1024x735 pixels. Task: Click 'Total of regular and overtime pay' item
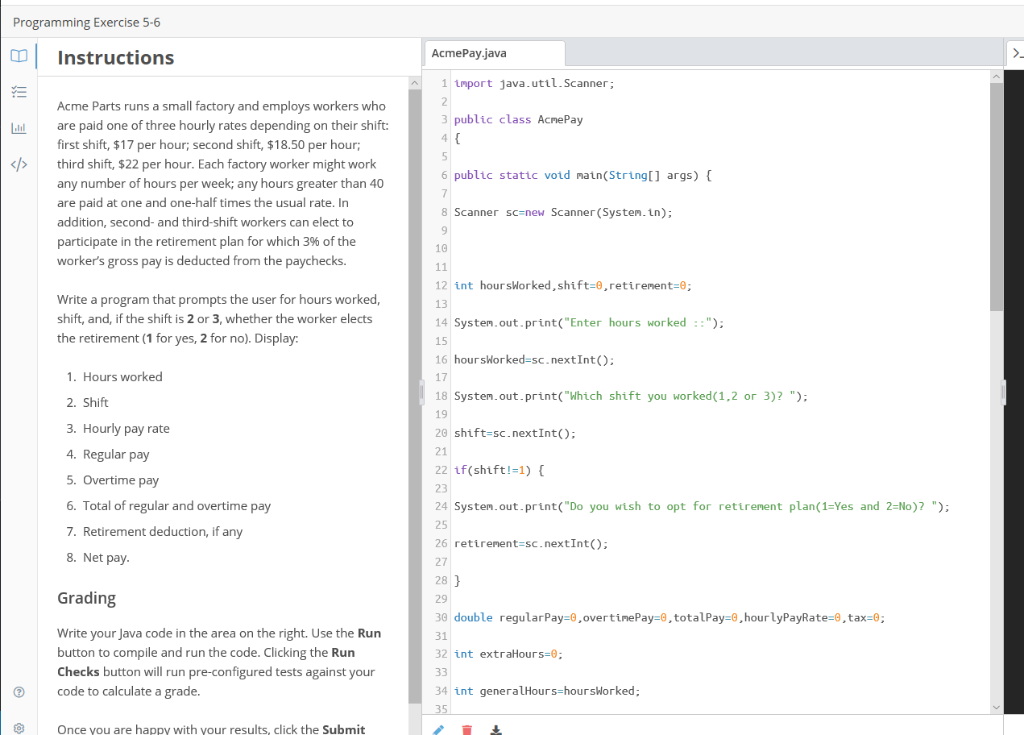tap(176, 506)
